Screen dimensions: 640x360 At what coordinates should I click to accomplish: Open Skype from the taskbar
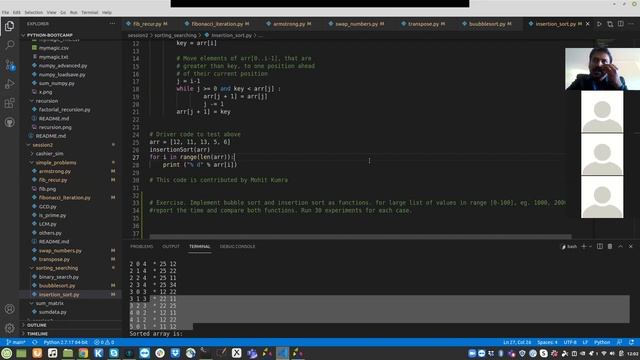(114, 353)
